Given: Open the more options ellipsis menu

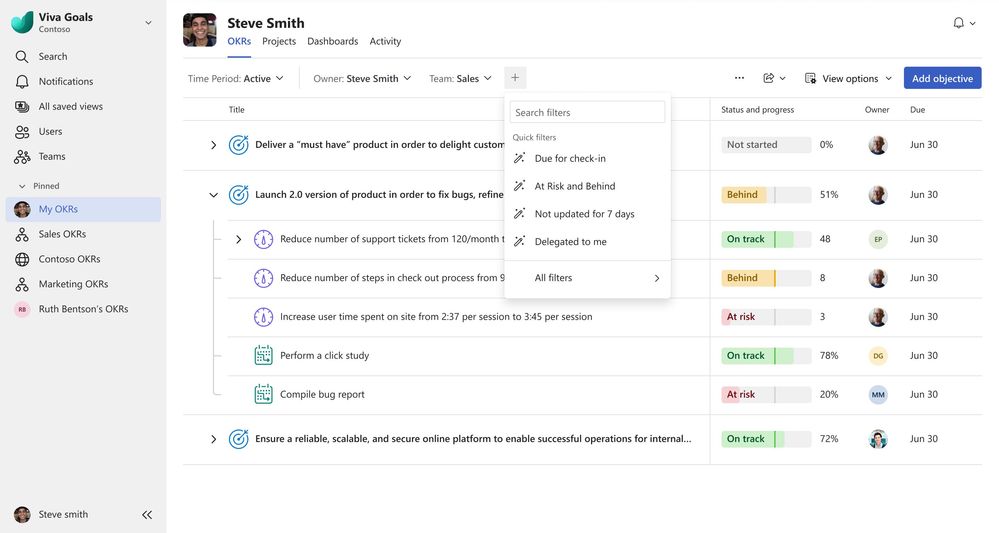Looking at the screenshot, I should [x=739, y=78].
